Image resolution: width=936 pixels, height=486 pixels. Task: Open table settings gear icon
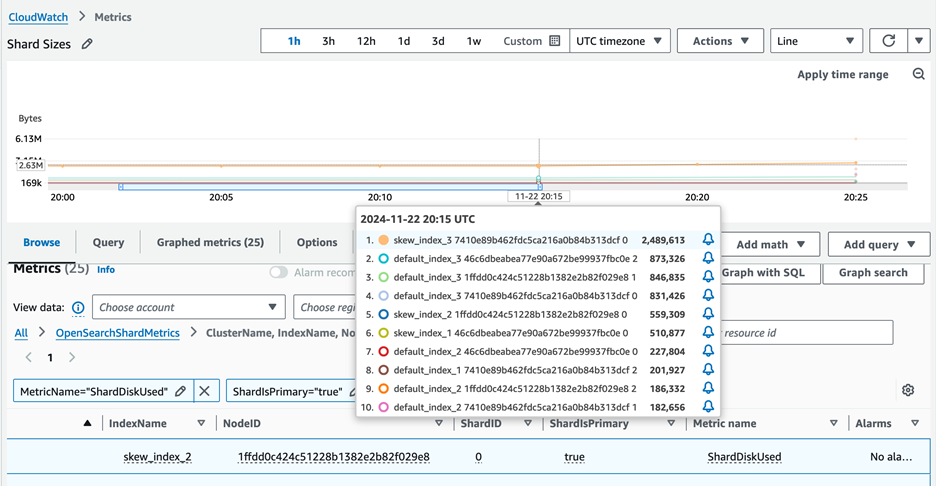908,390
